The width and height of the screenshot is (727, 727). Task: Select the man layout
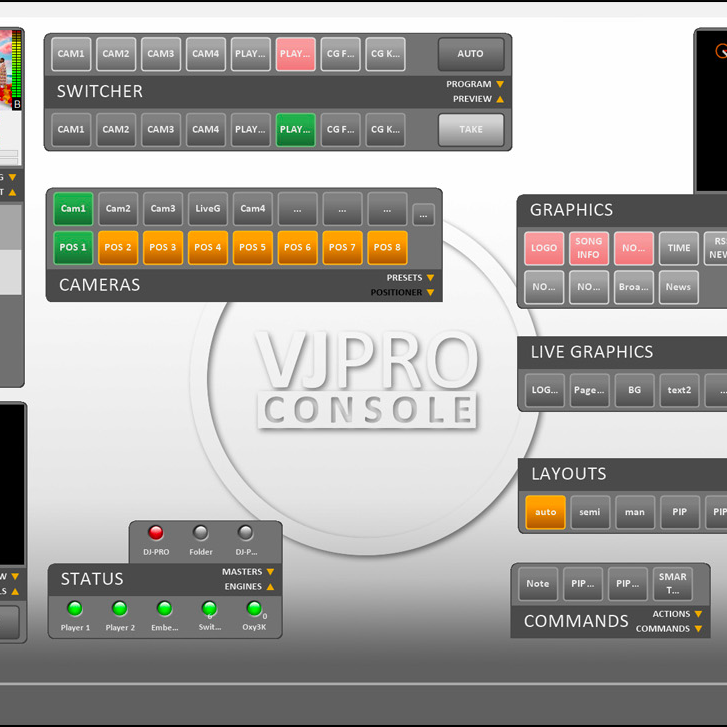[635, 512]
